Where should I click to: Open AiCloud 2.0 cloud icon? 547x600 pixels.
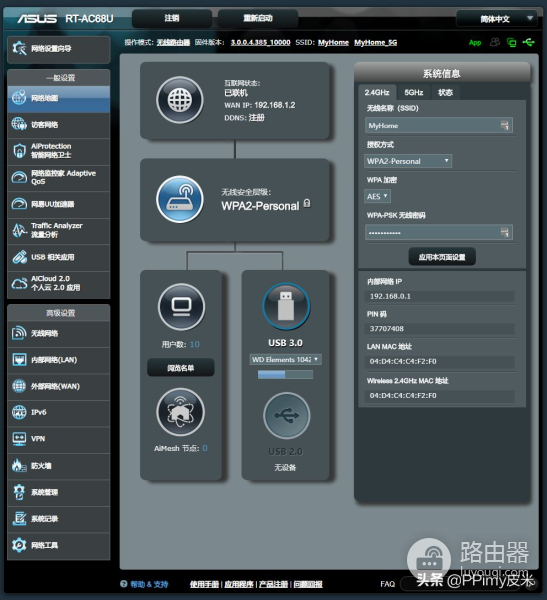[x=19, y=283]
